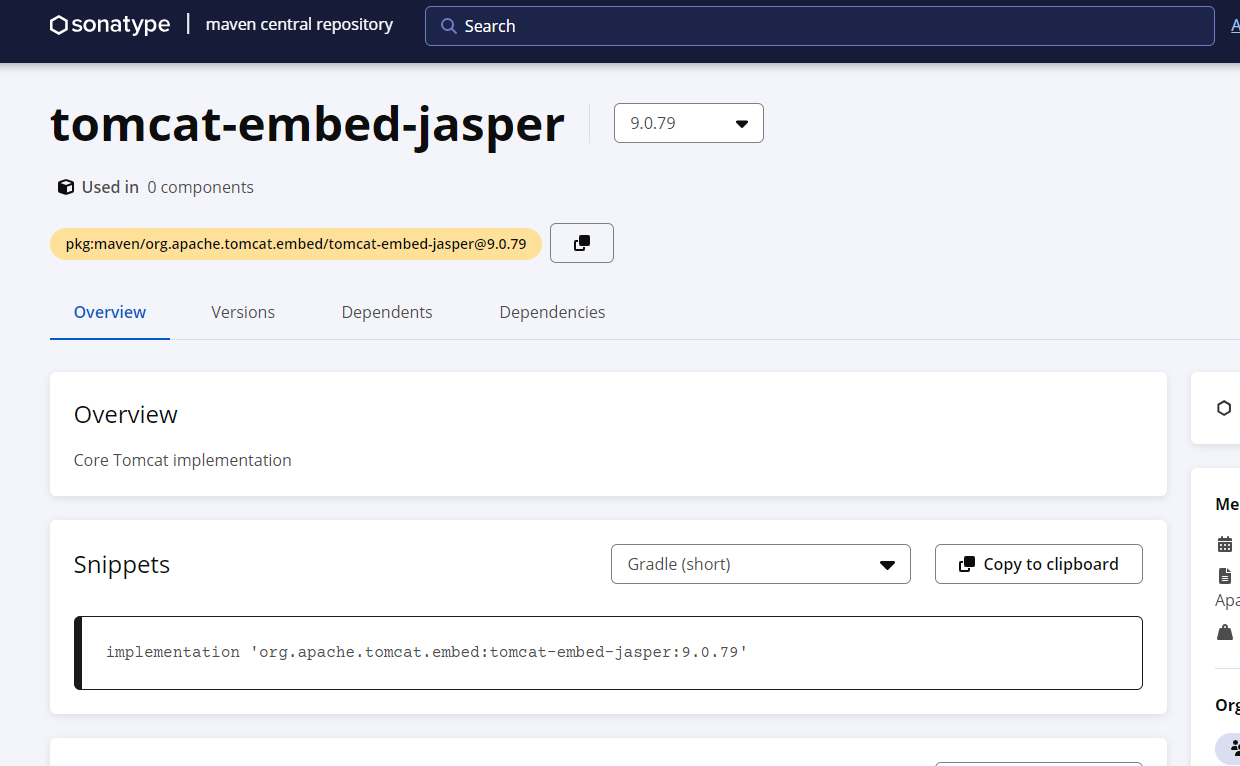The width and height of the screenshot is (1240, 766).
Task: Click the Gradle implementation snippet code
Action: click(x=427, y=652)
